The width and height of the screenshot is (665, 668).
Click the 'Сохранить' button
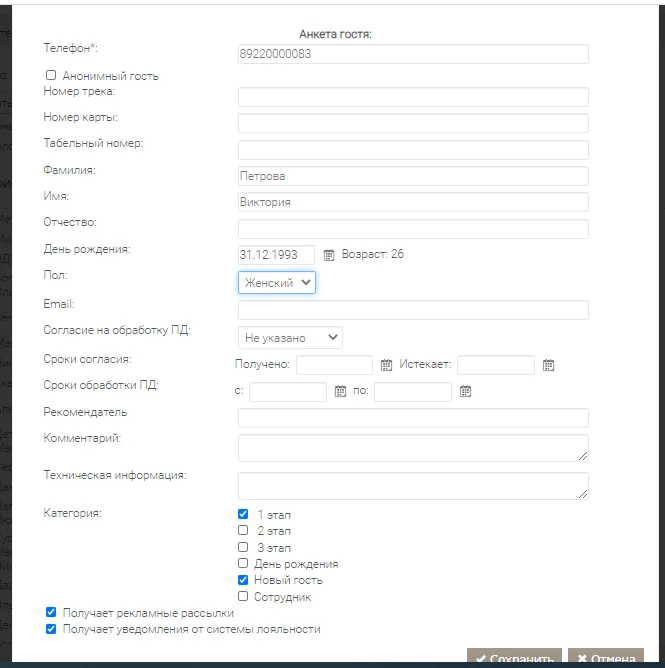(514, 659)
